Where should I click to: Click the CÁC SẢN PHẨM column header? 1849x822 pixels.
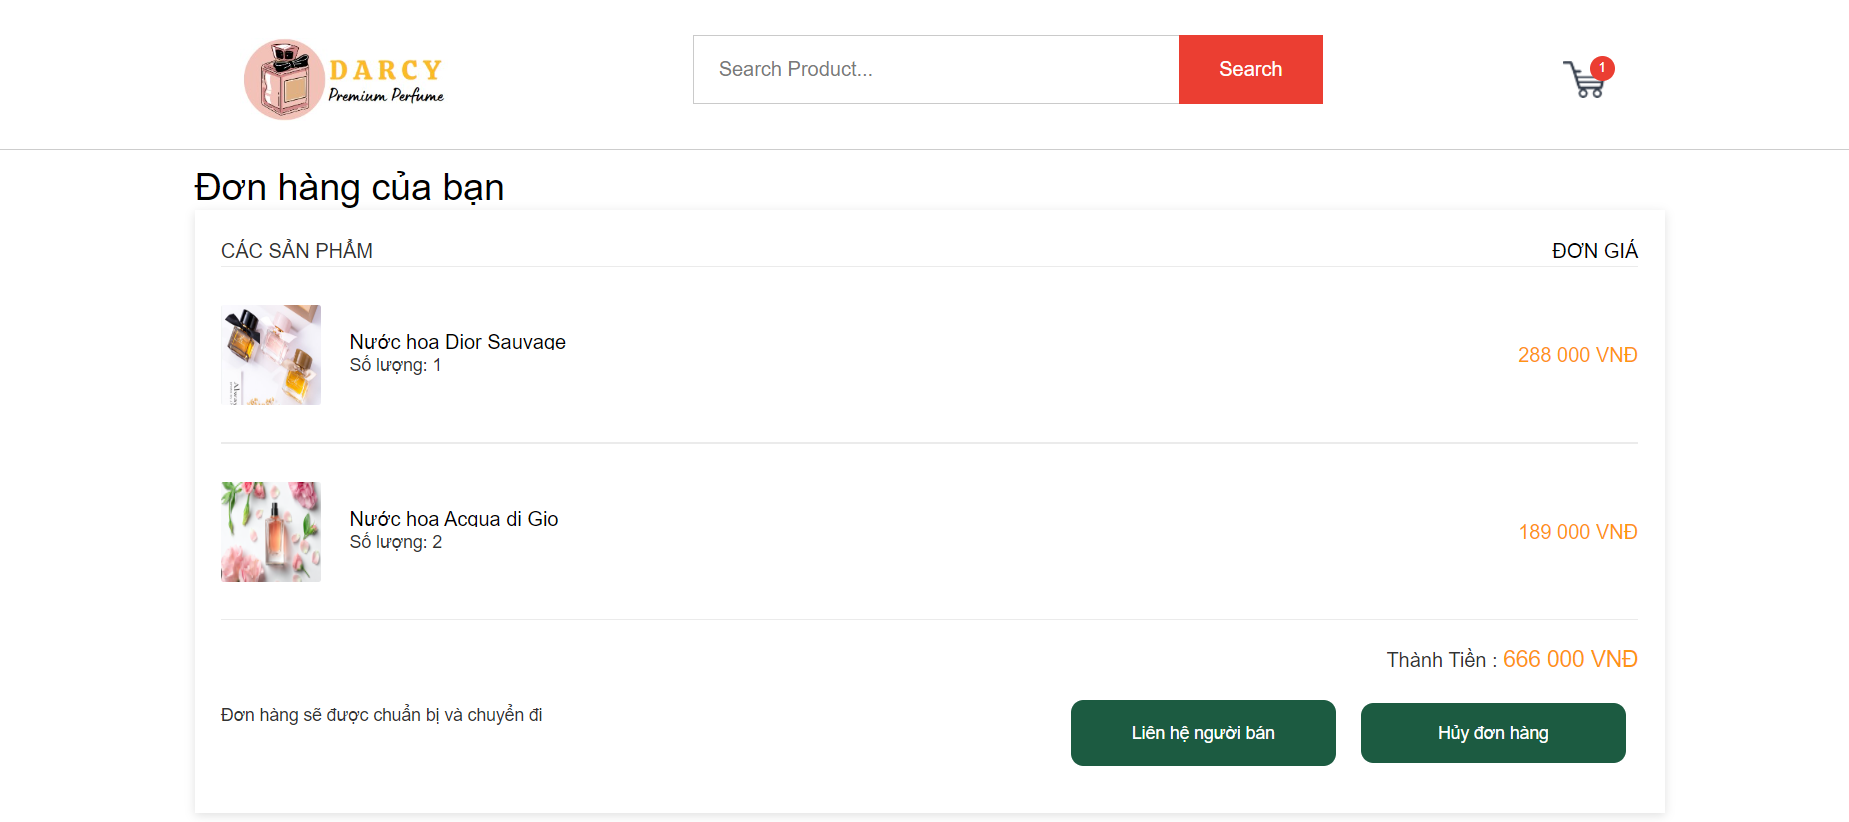[297, 250]
